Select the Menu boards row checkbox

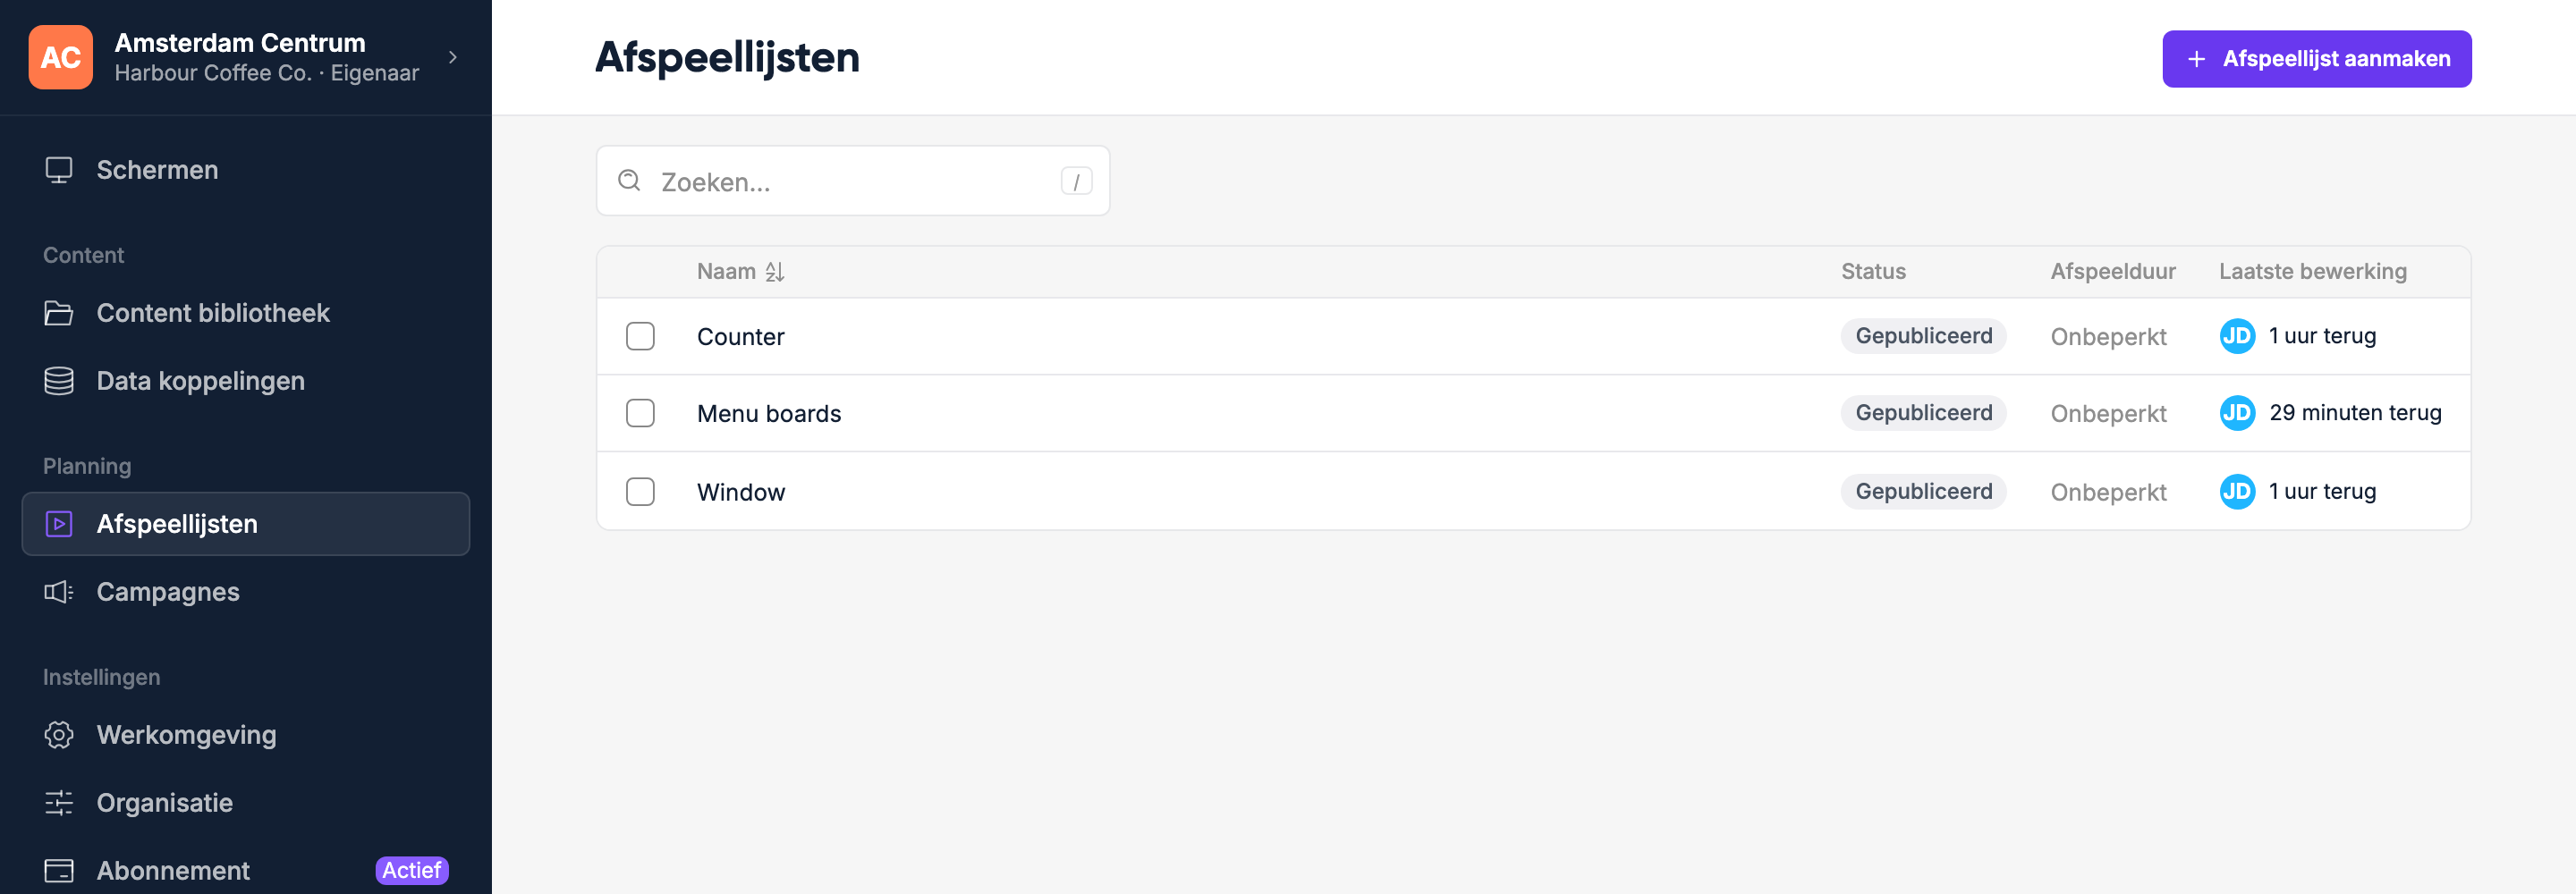(640, 413)
